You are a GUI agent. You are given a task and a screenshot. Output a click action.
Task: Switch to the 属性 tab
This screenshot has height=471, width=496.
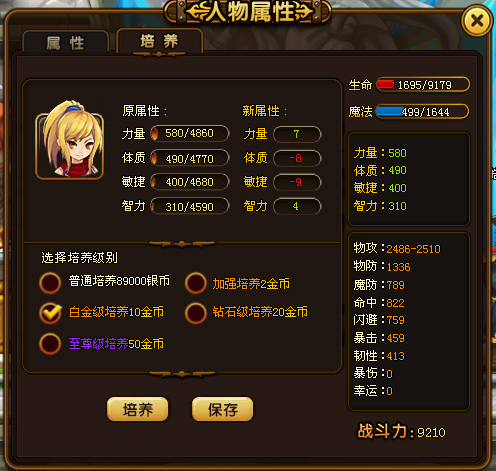coord(66,43)
